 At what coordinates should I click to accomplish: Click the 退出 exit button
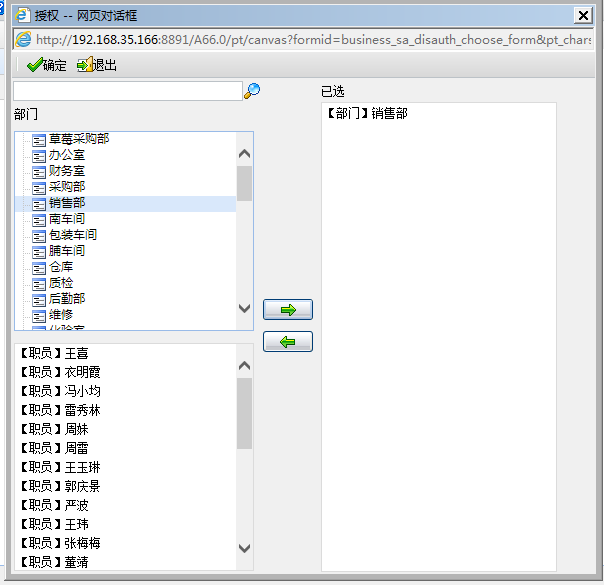click(x=96, y=65)
